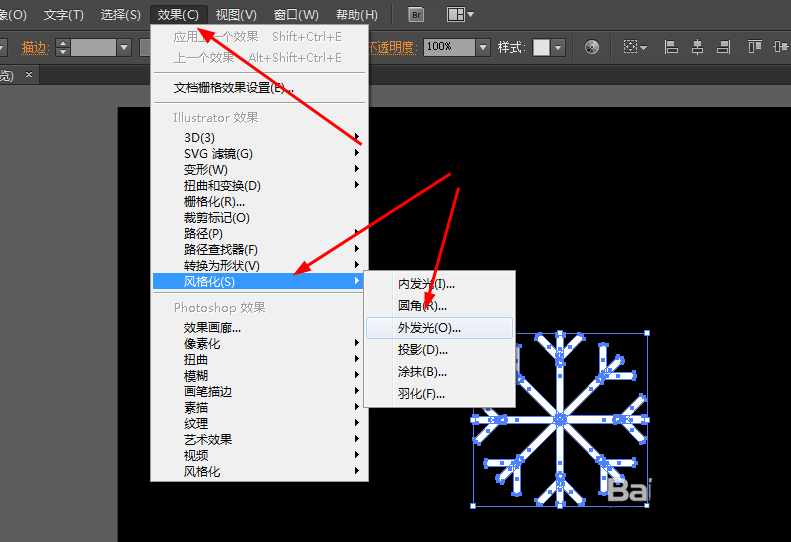Open 效果画廊... effect gallery

click(259, 328)
